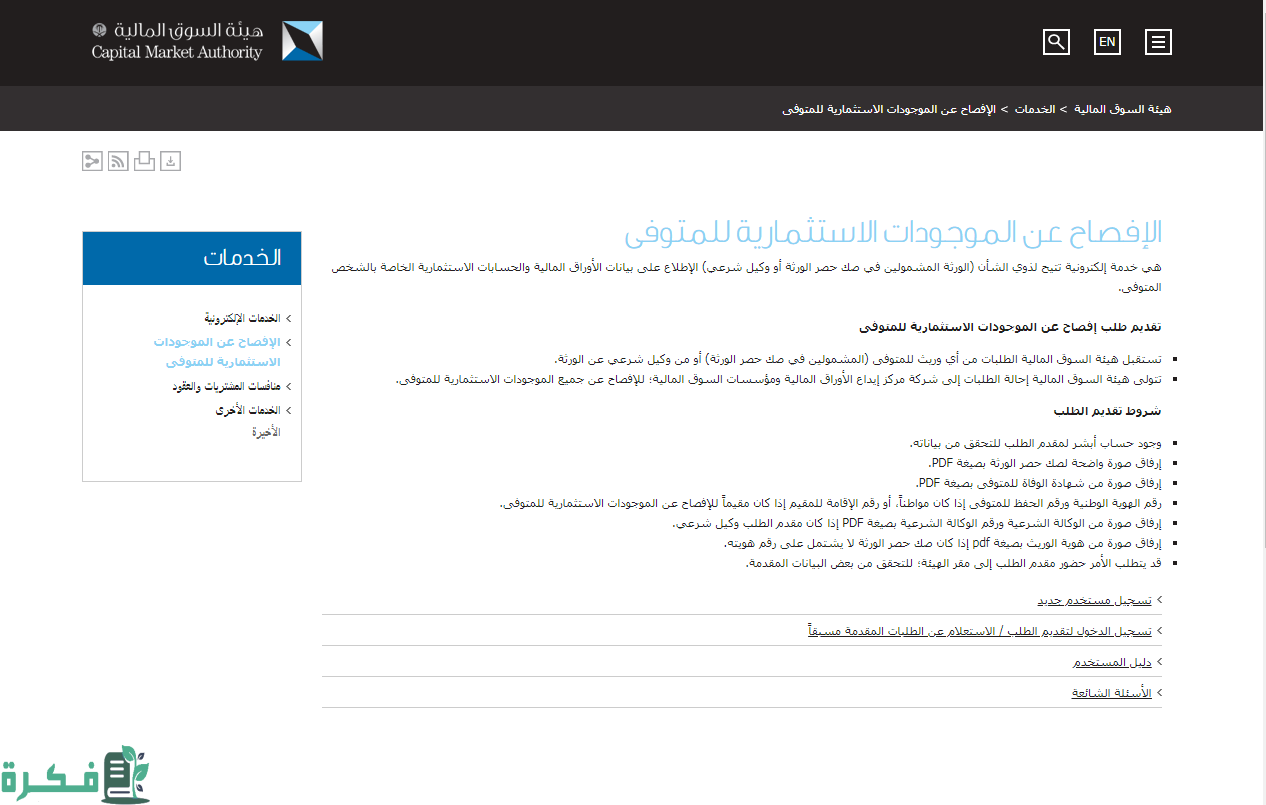Click the share icon above sidebar
1266x805 pixels.
(x=92, y=161)
